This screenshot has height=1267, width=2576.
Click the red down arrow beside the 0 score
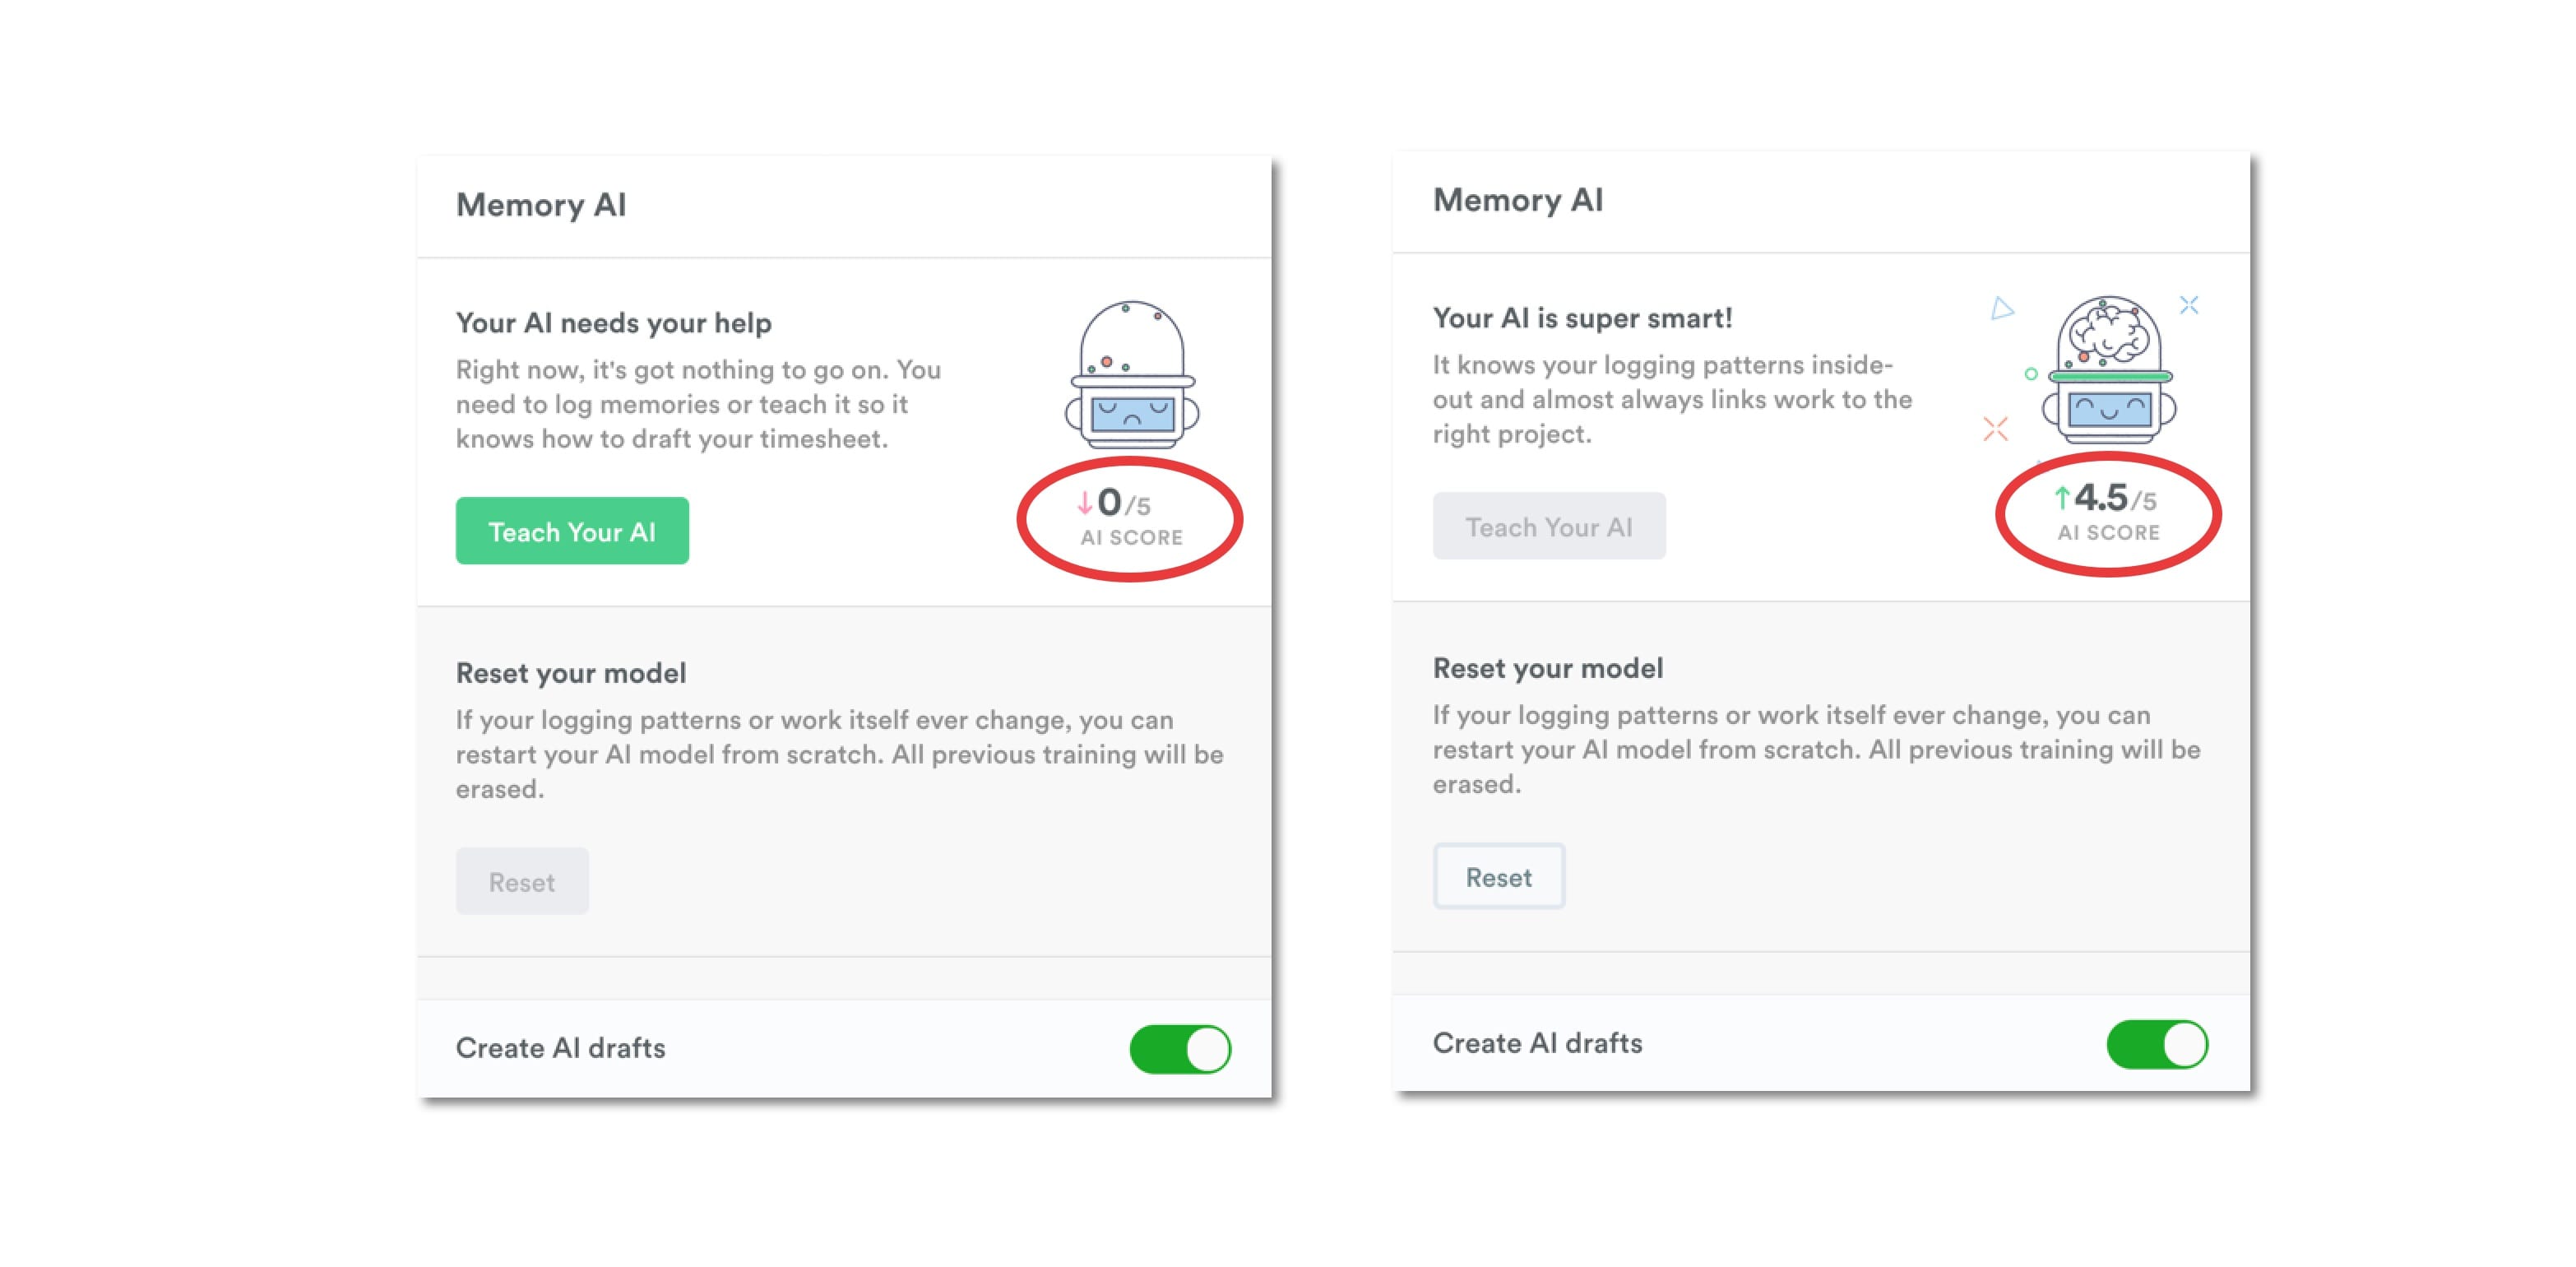tap(1084, 502)
